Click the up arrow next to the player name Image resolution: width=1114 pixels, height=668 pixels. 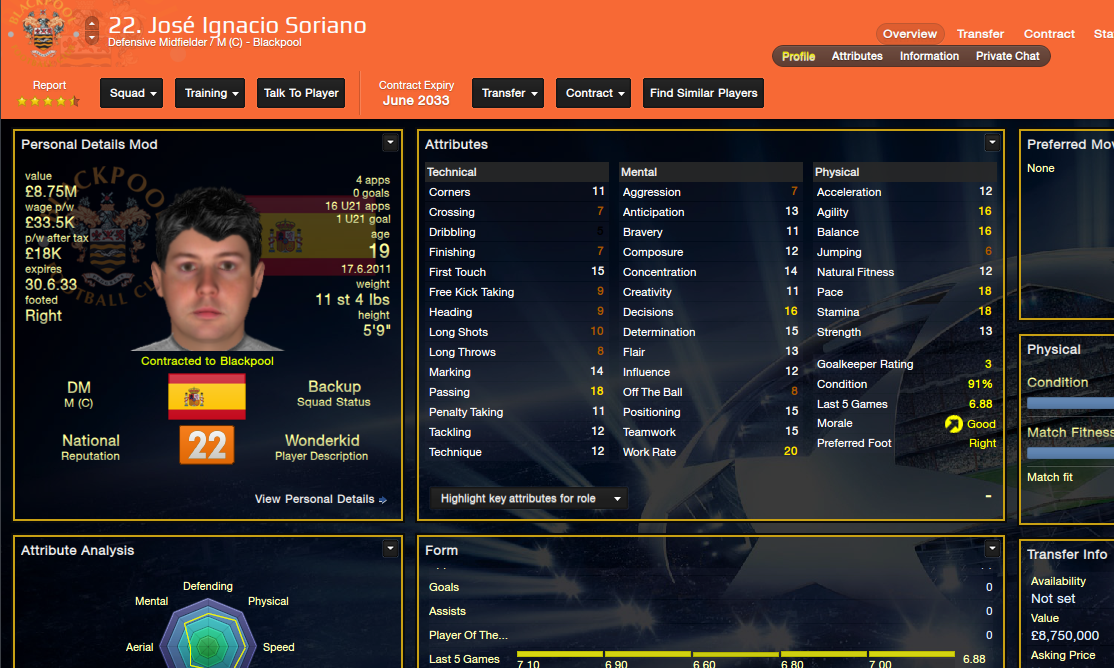coord(92,23)
